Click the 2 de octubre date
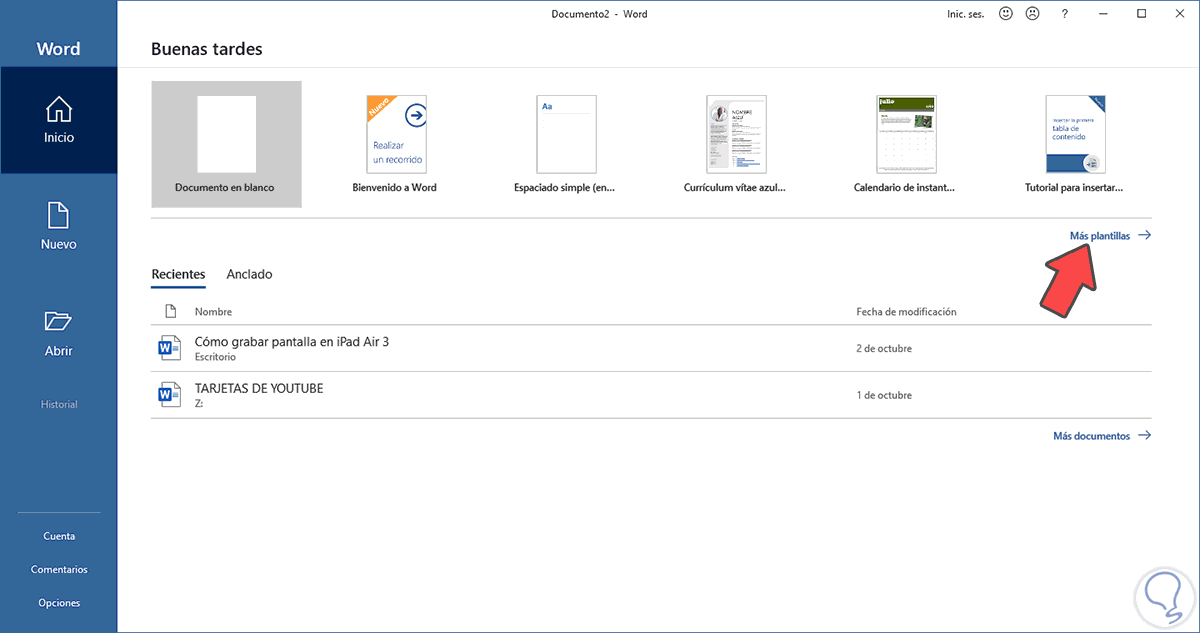The height and width of the screenshot is (633, 1200). [884, 349]
